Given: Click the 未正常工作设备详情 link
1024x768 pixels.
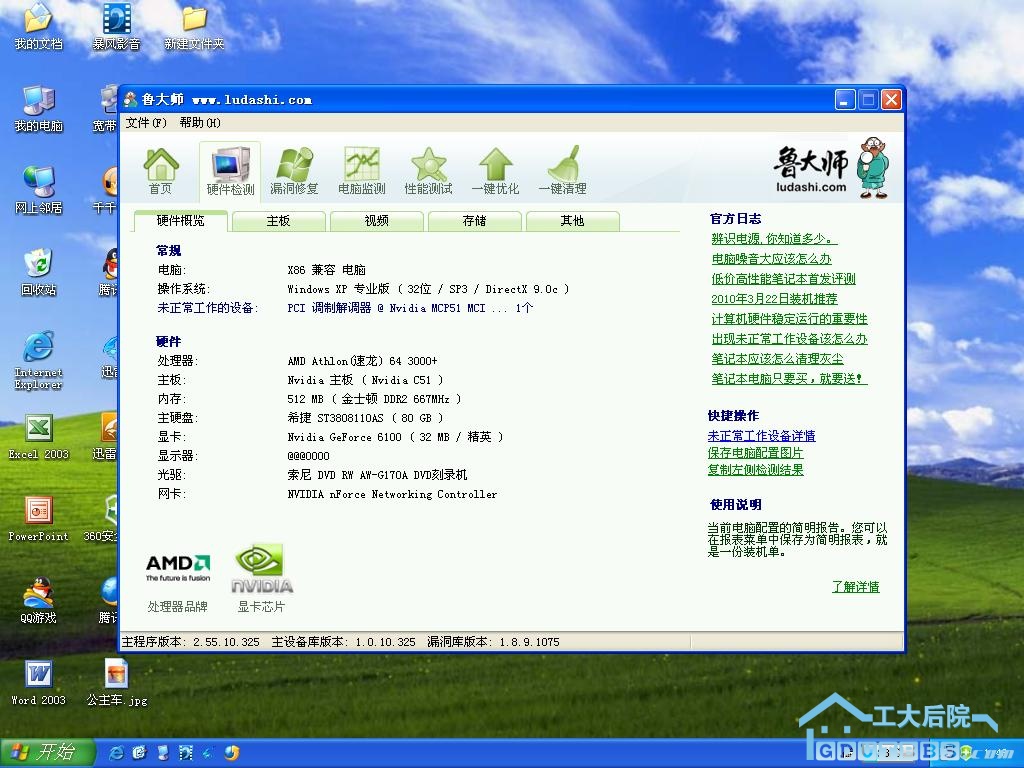Looking at the screenshot, I should click(x=761, y=436).
